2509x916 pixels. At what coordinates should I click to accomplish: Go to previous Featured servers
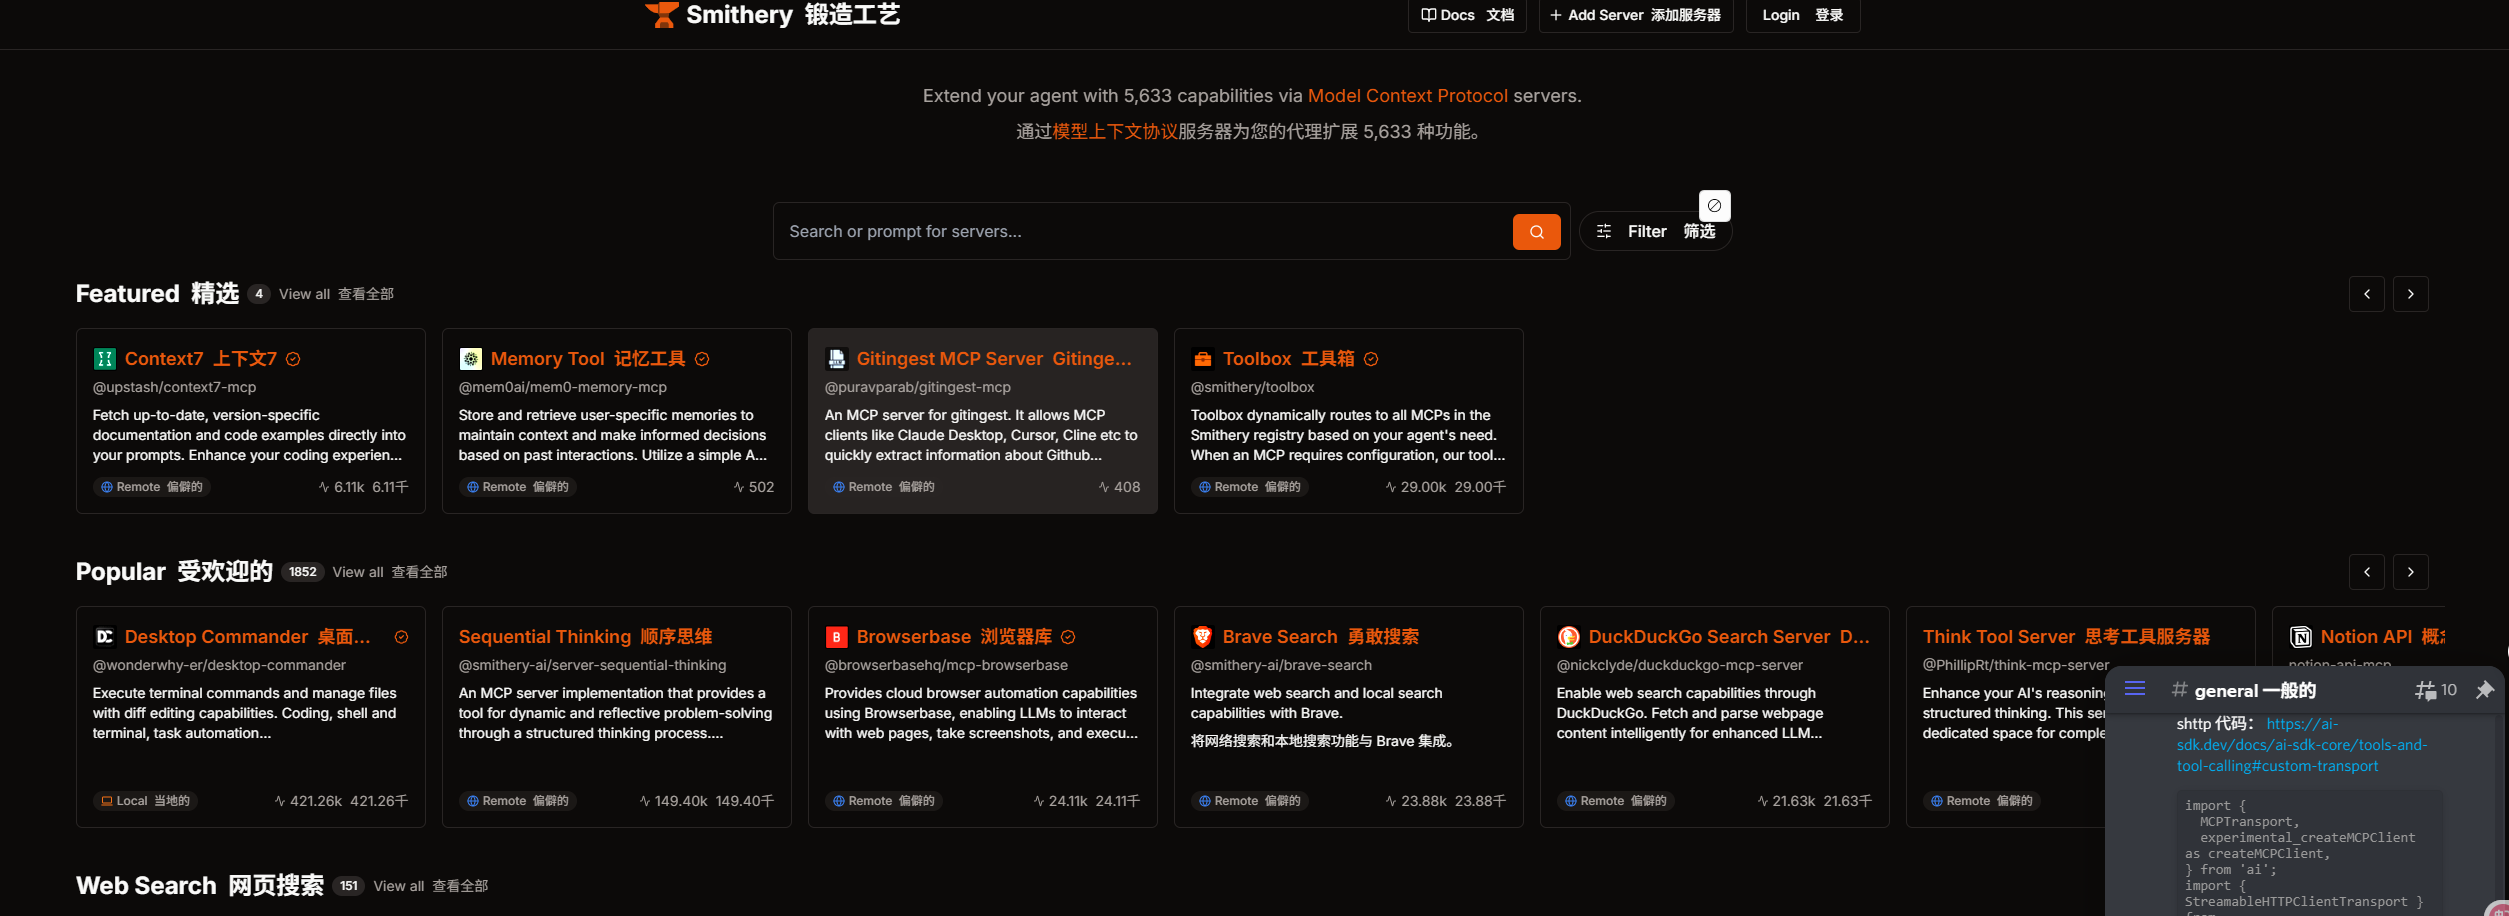pyautogui.click(x=2366, y=294)
